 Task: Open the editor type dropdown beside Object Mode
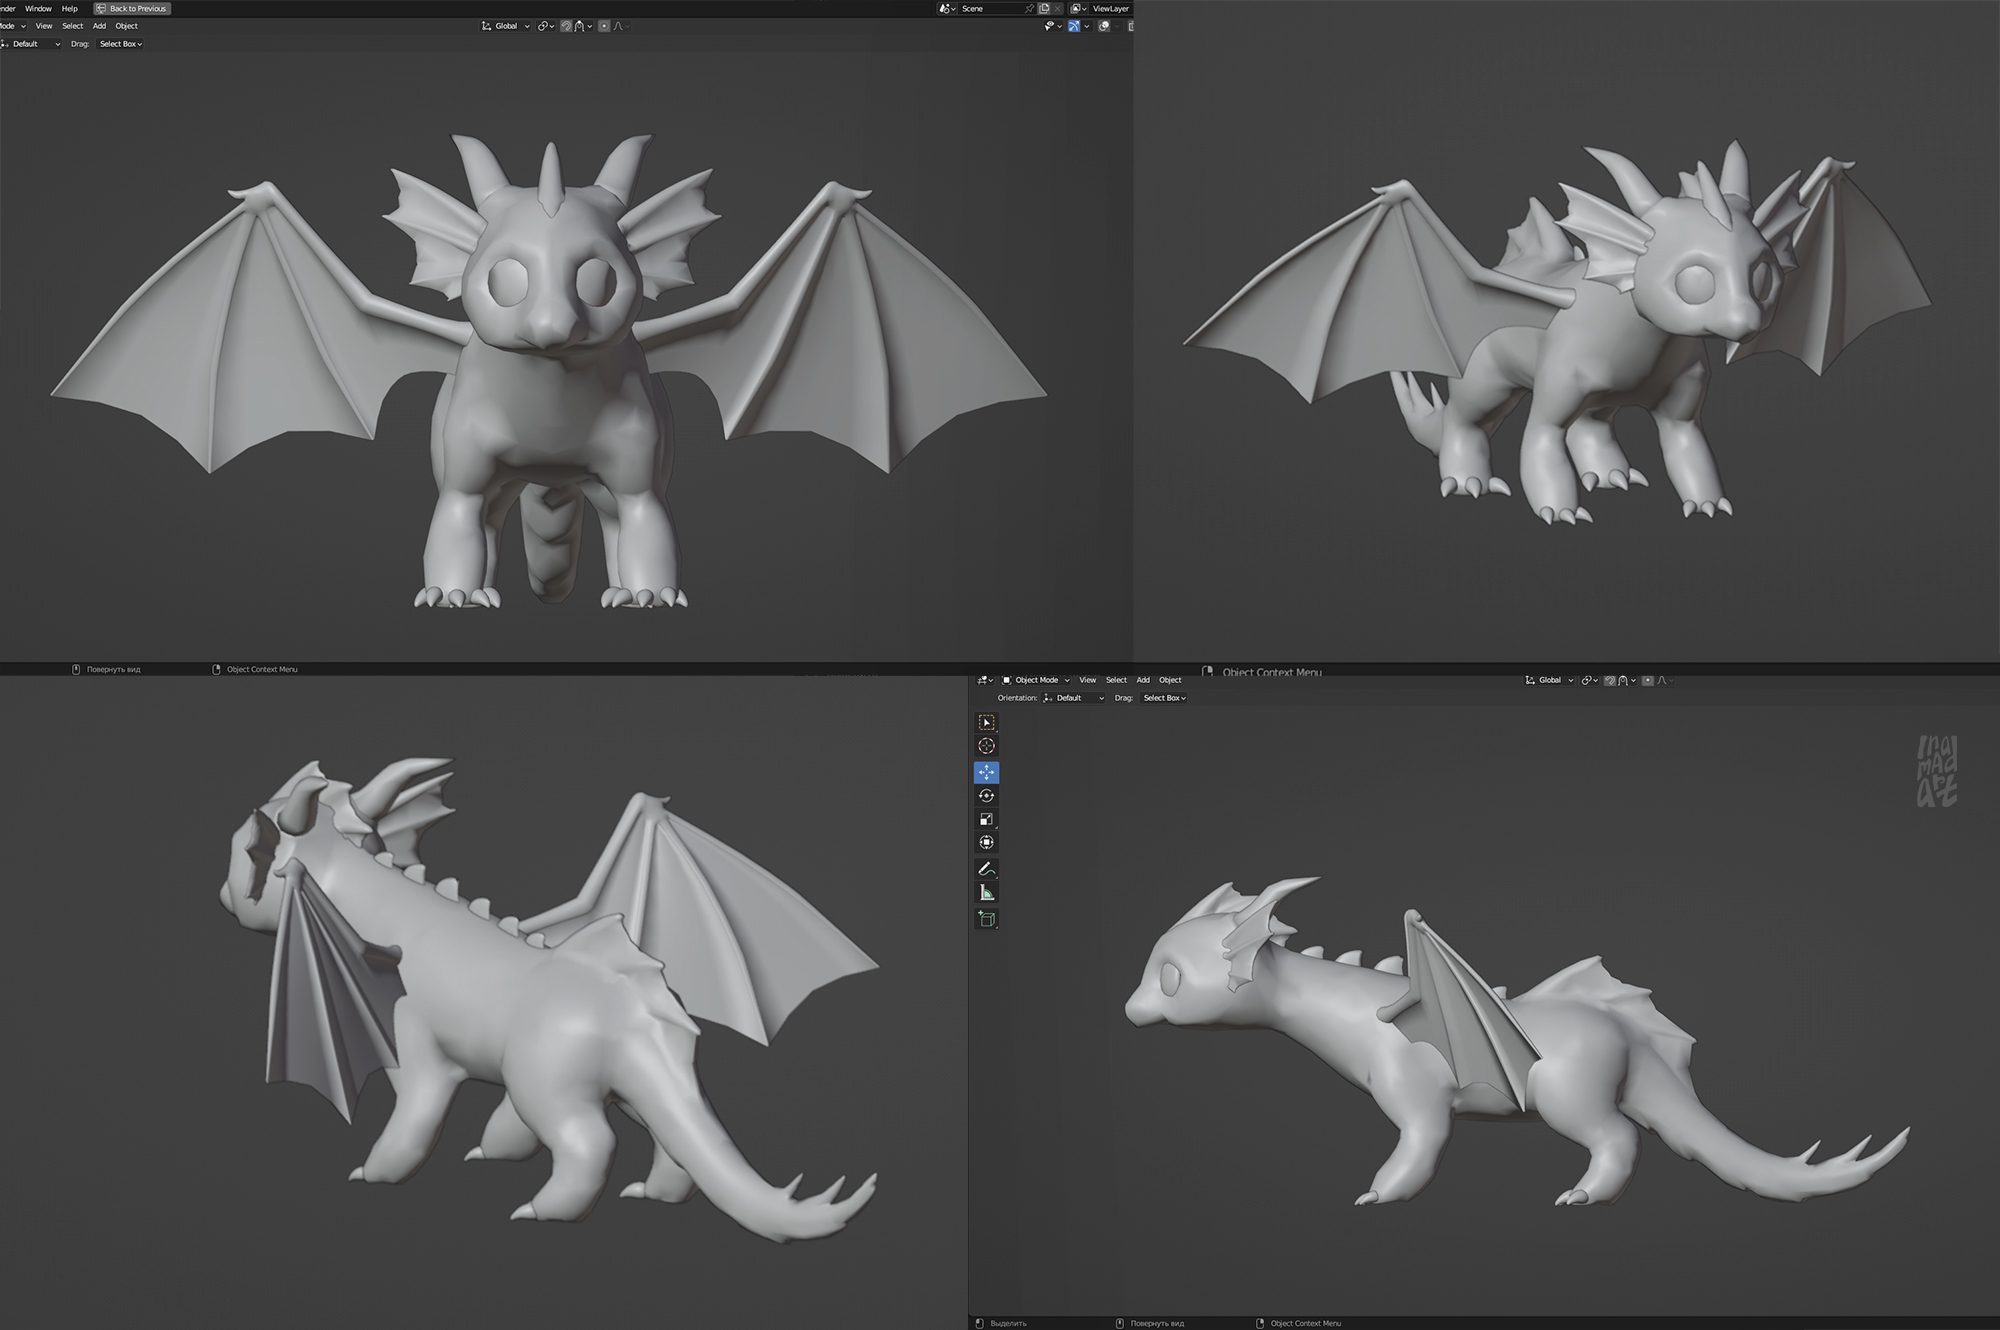click(984, 680)
